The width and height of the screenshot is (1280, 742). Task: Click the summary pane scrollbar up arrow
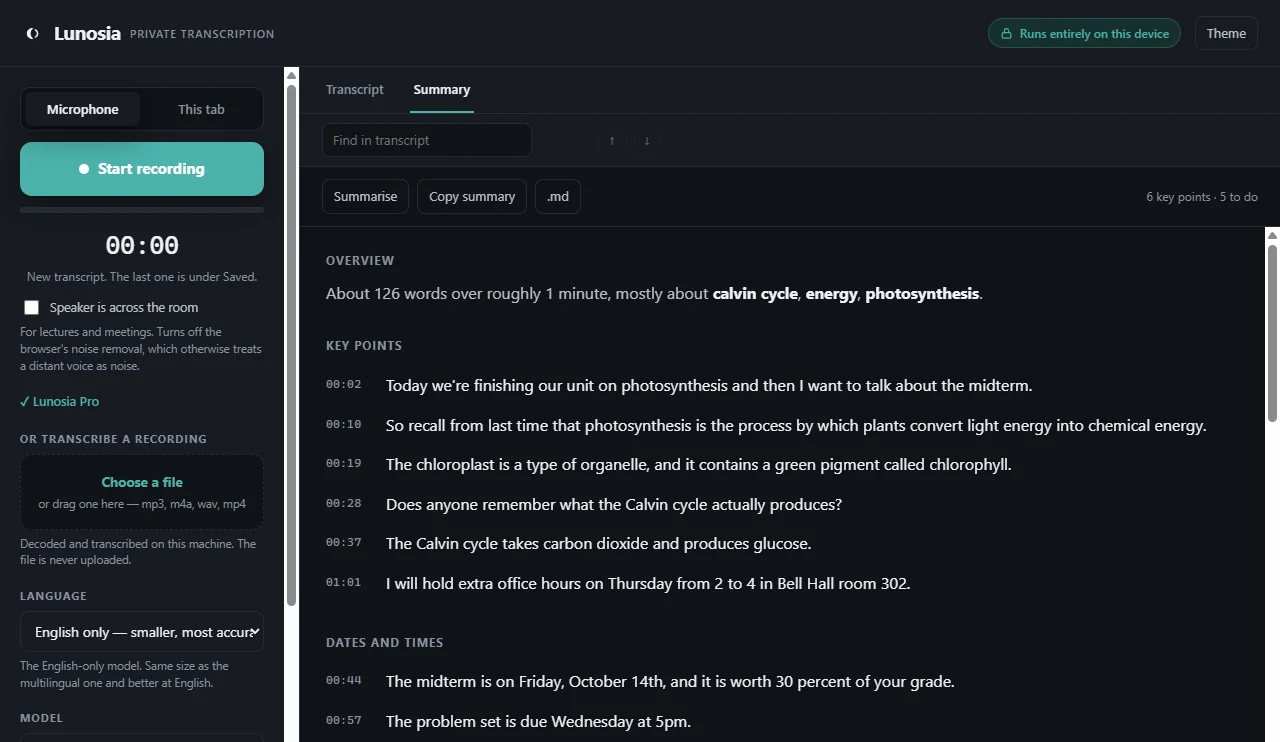(x=1272, y=235)
